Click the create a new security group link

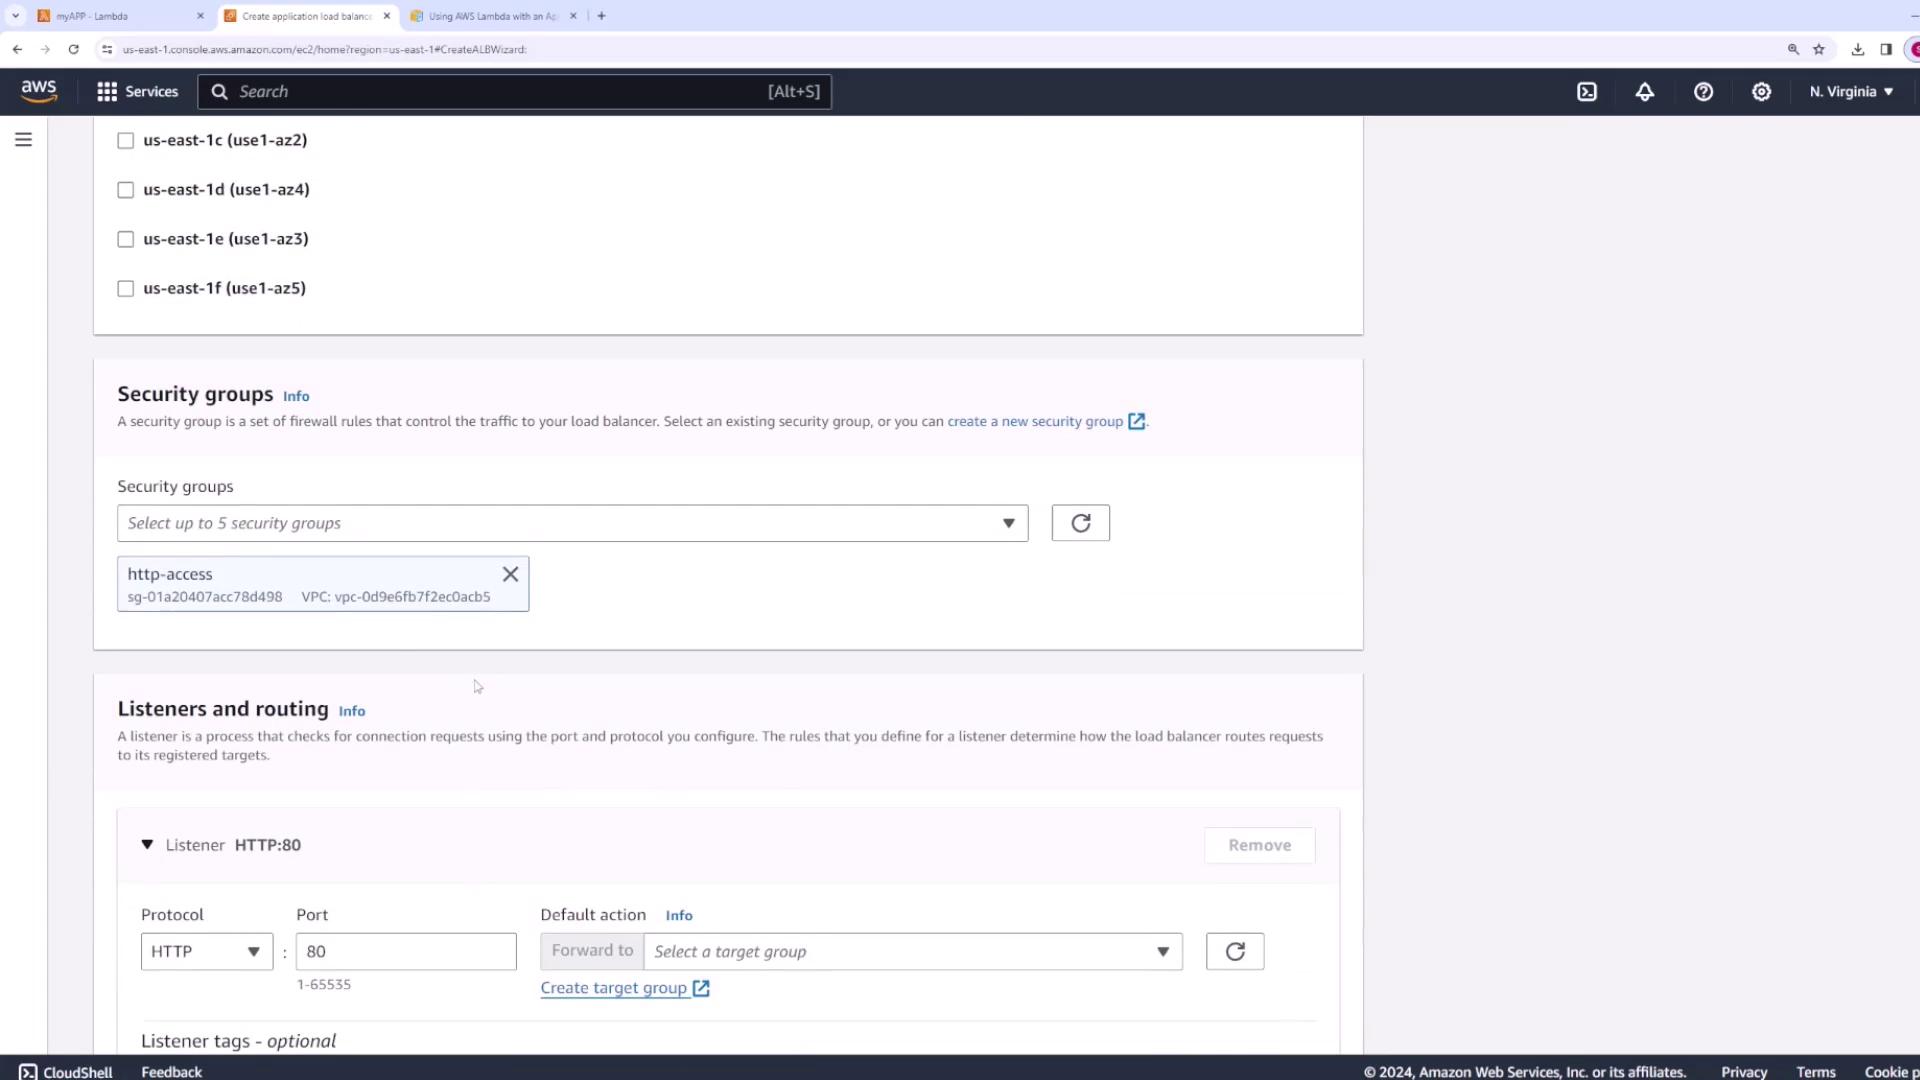[x=1035, y=422]
